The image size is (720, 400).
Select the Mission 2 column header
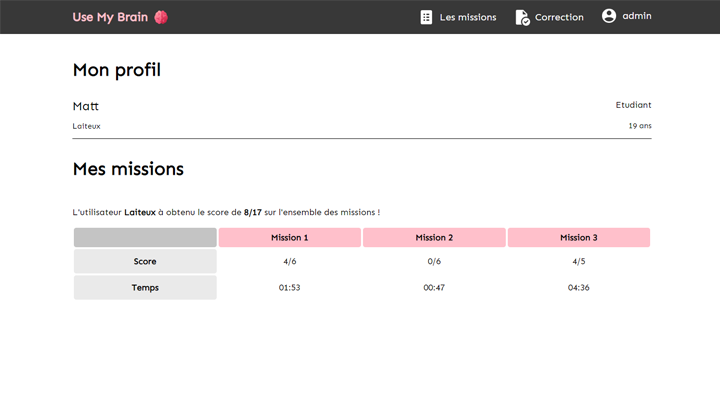(x=435, y=238)
